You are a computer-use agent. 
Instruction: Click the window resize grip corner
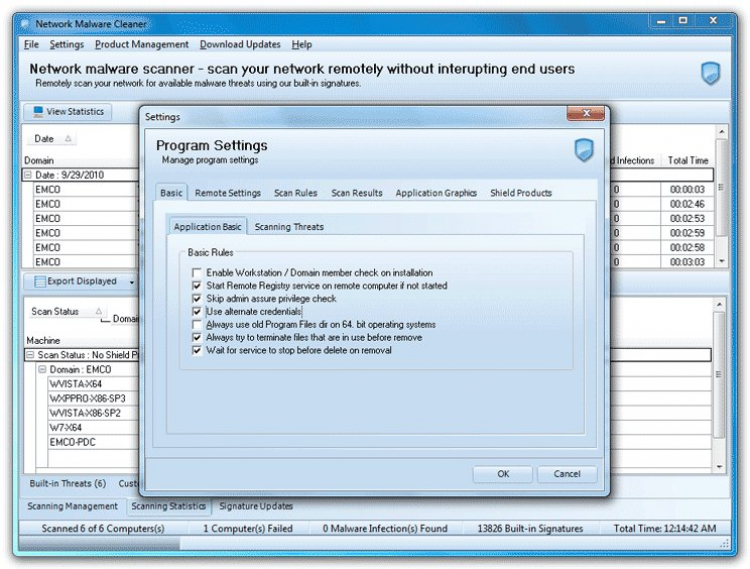[725, 544]
